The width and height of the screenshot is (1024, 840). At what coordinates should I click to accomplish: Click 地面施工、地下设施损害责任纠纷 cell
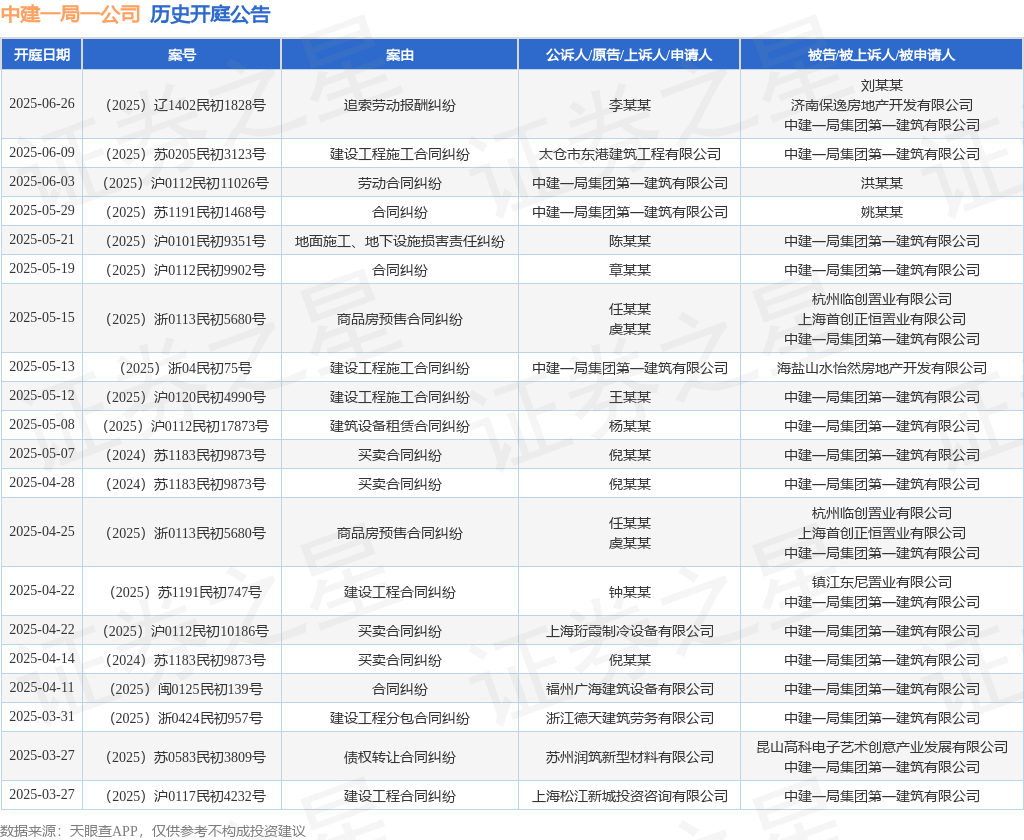coord(400,241)
